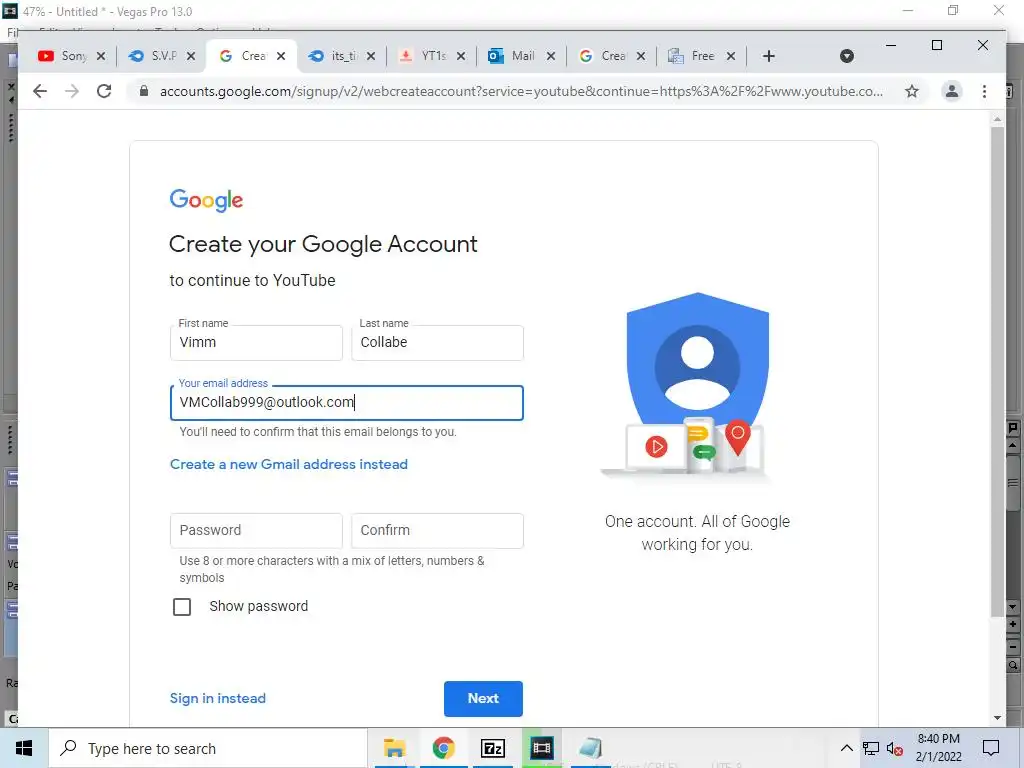Screen dimensions: 1024x768
Task: Open the clock showing 8:40 PM
Action: pos(938,748)
